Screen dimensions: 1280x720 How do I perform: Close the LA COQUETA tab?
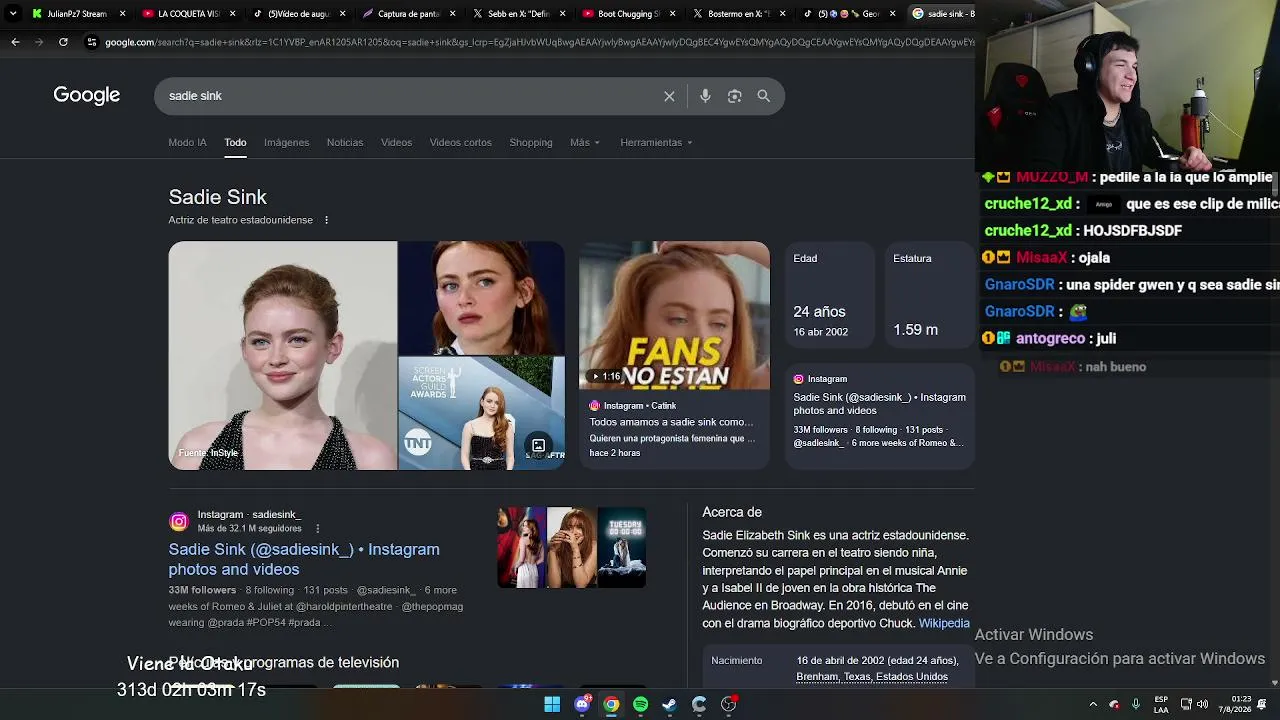click(233, 14)
